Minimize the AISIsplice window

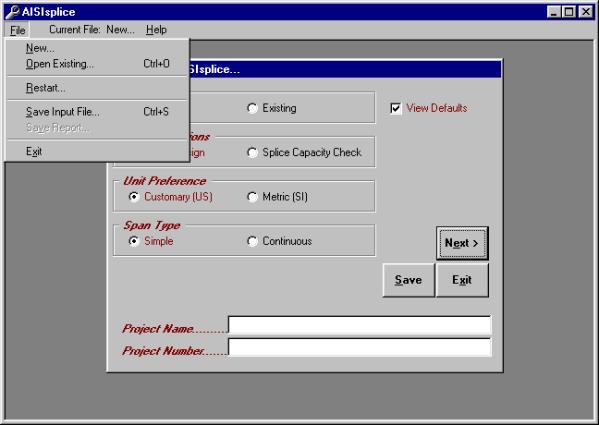[x=554, y=12]
